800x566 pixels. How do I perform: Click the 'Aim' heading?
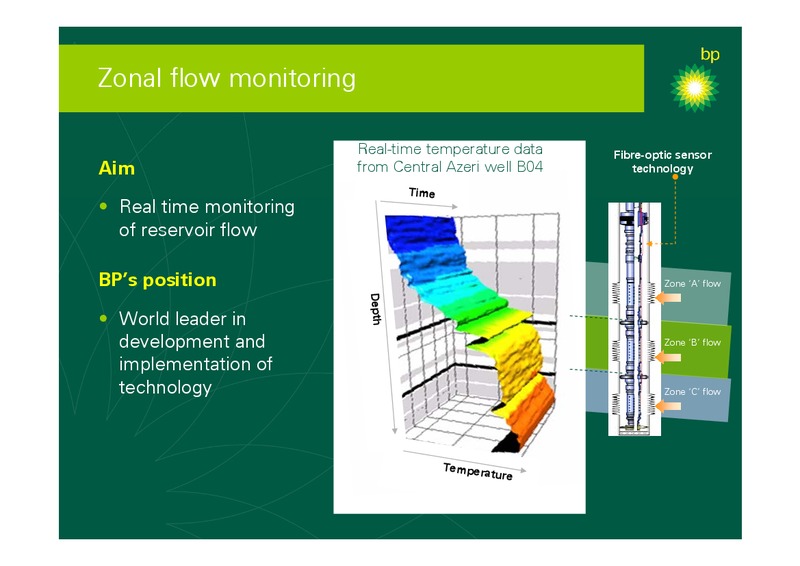tap(116, 168)
